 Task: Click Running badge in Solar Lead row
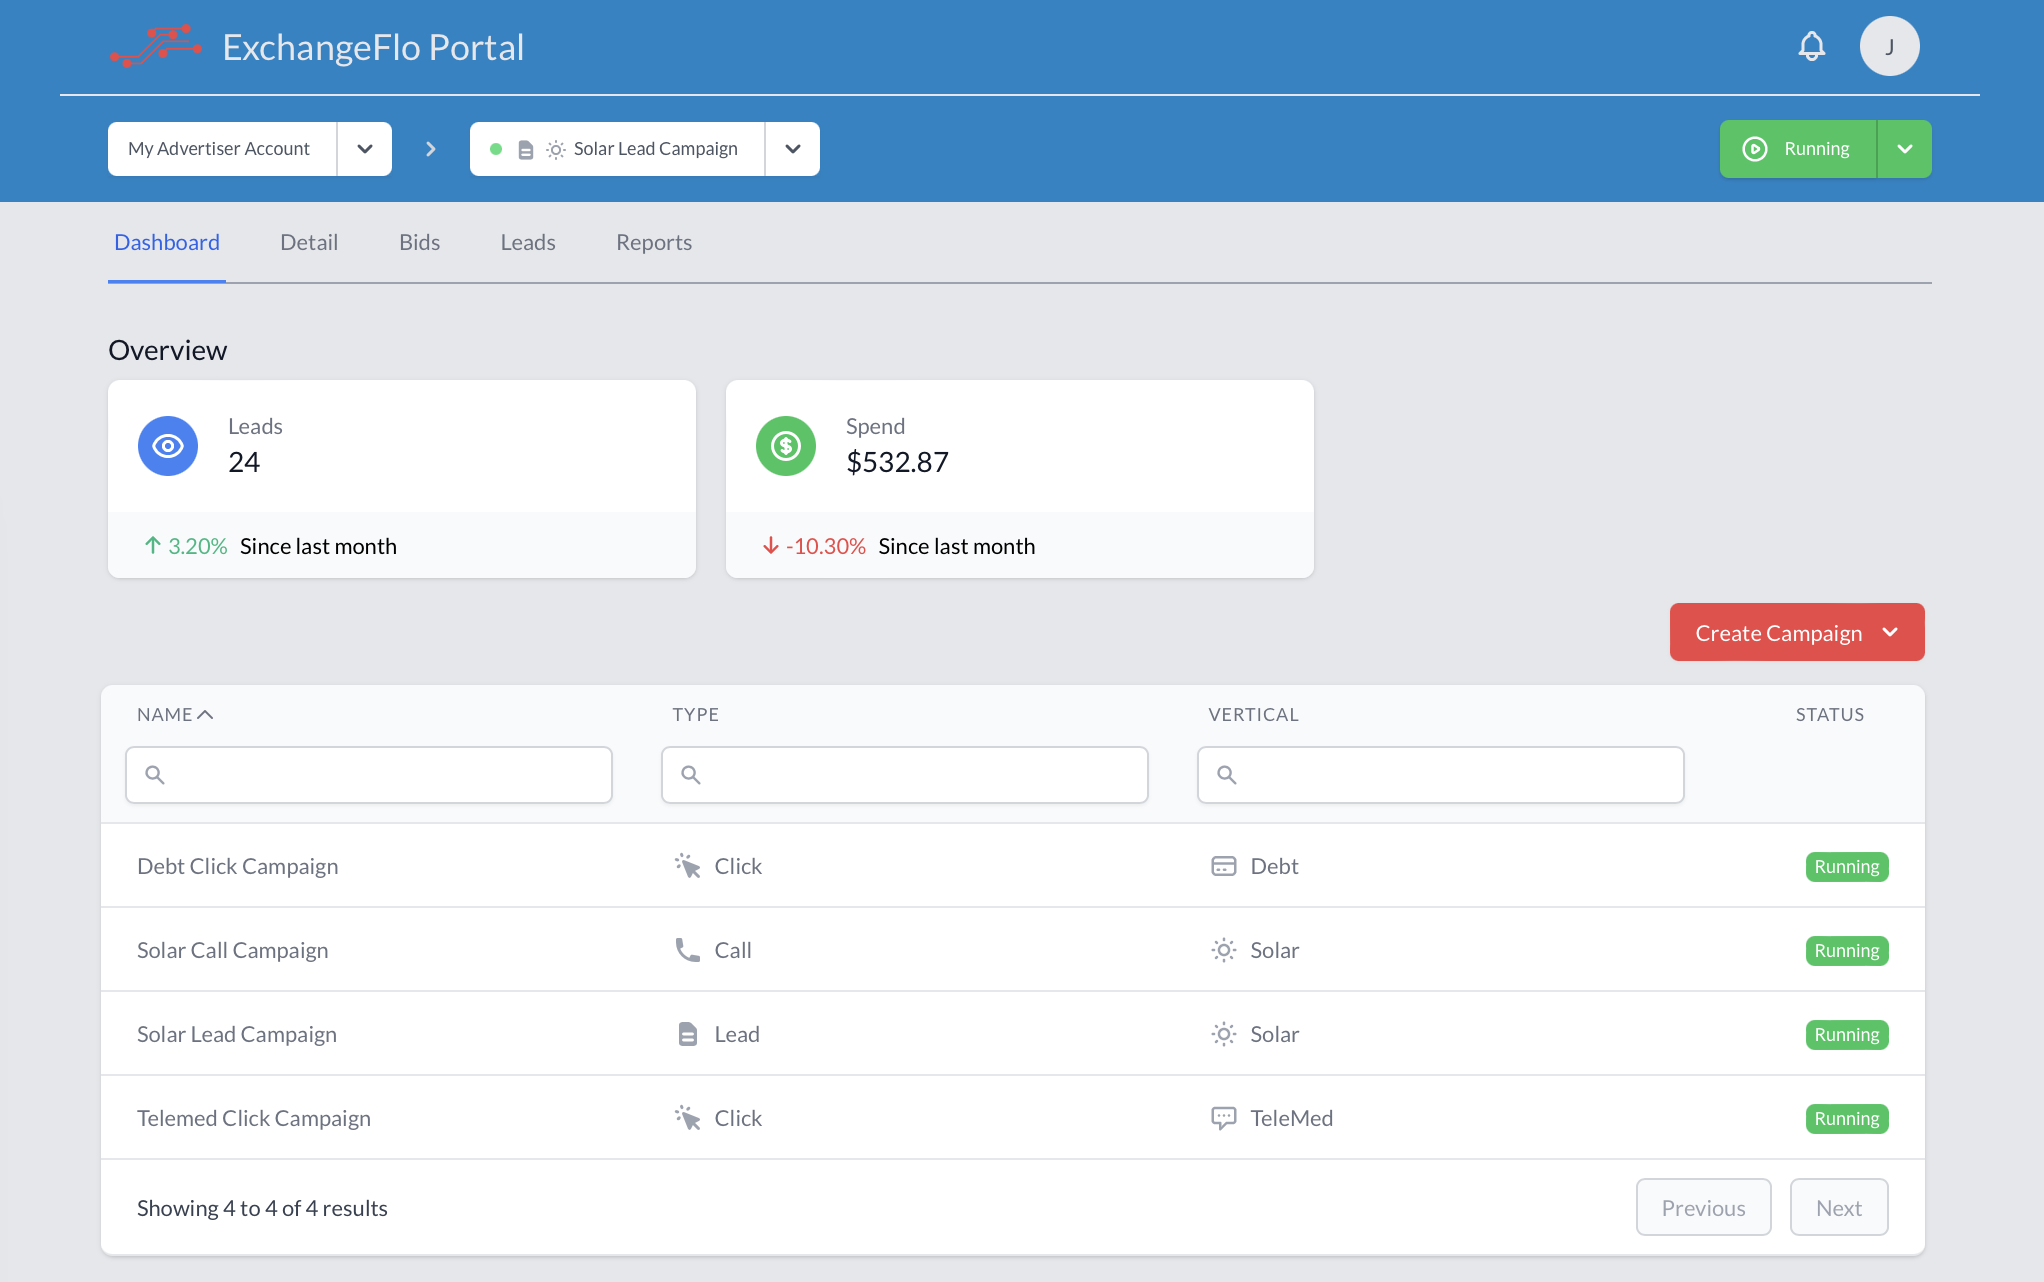(1846, 1034)
